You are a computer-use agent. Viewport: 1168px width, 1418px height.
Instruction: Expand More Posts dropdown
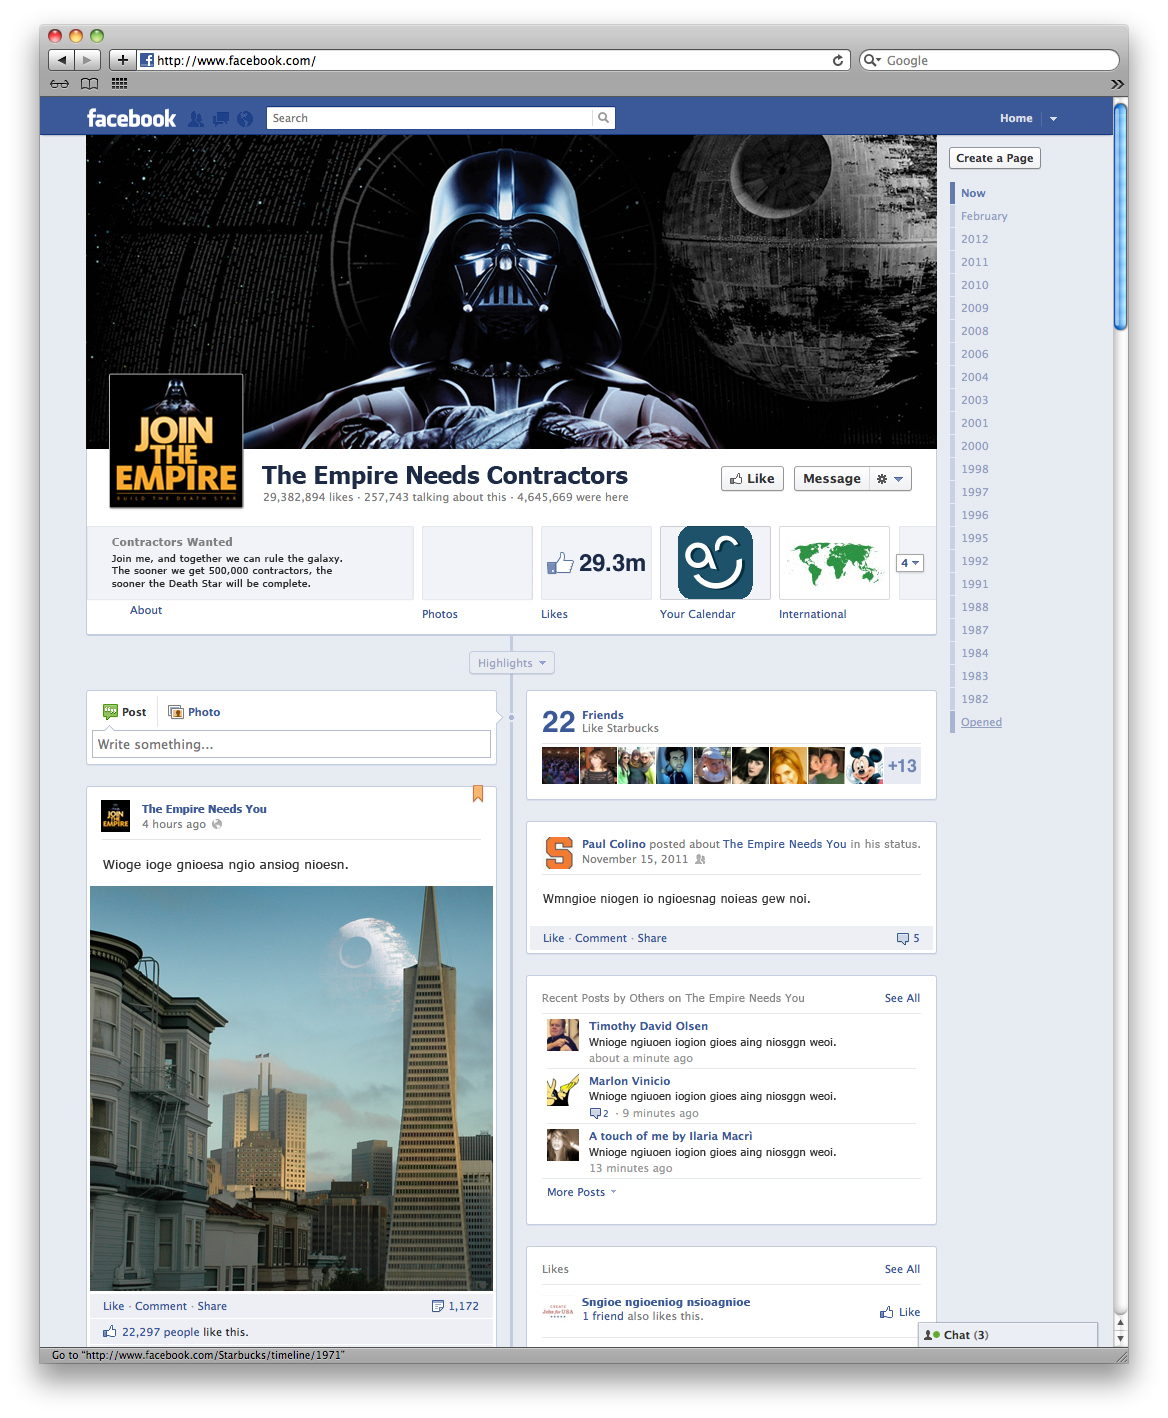point(582,1192)
